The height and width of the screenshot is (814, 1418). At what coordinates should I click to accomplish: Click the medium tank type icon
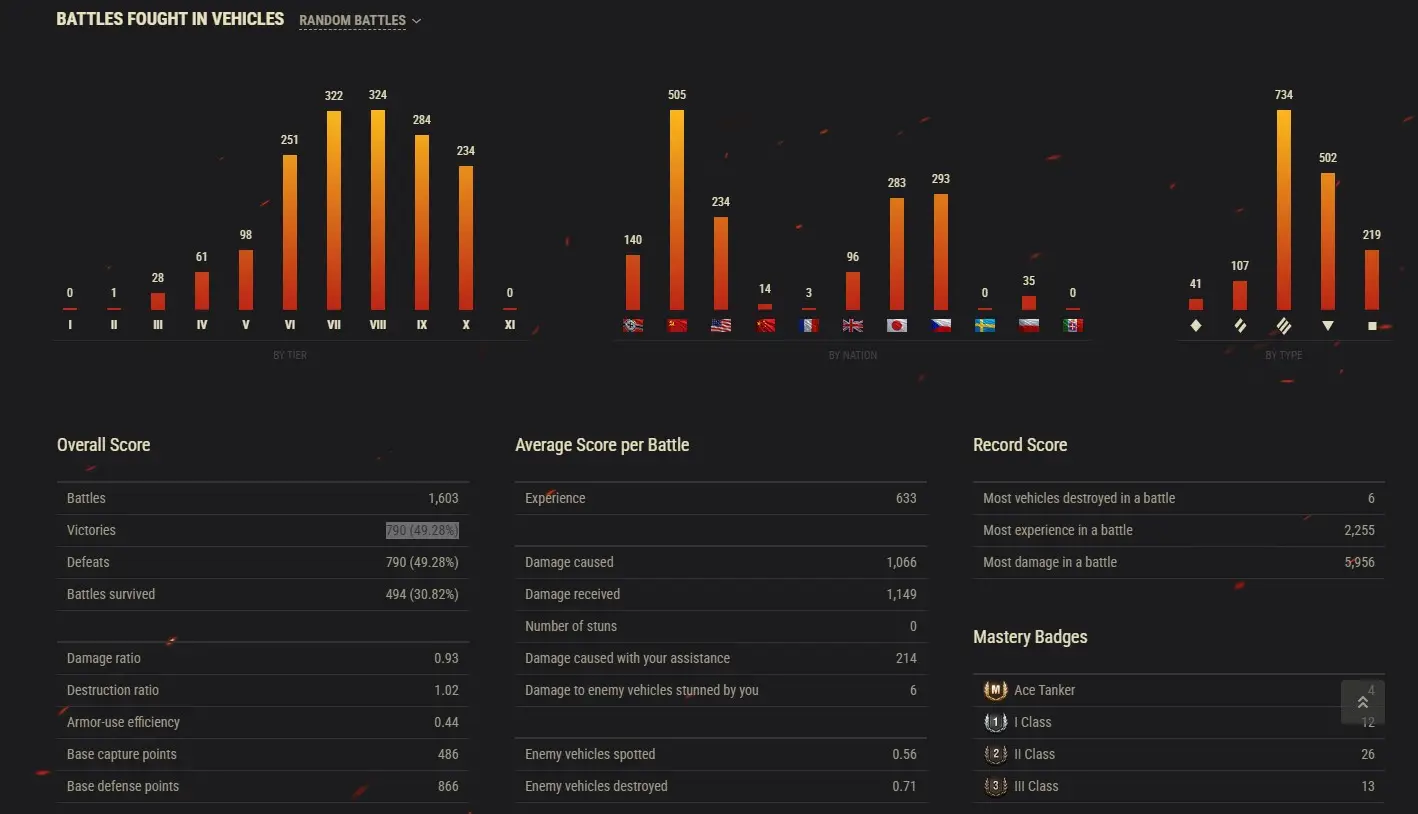[1240, 325]
